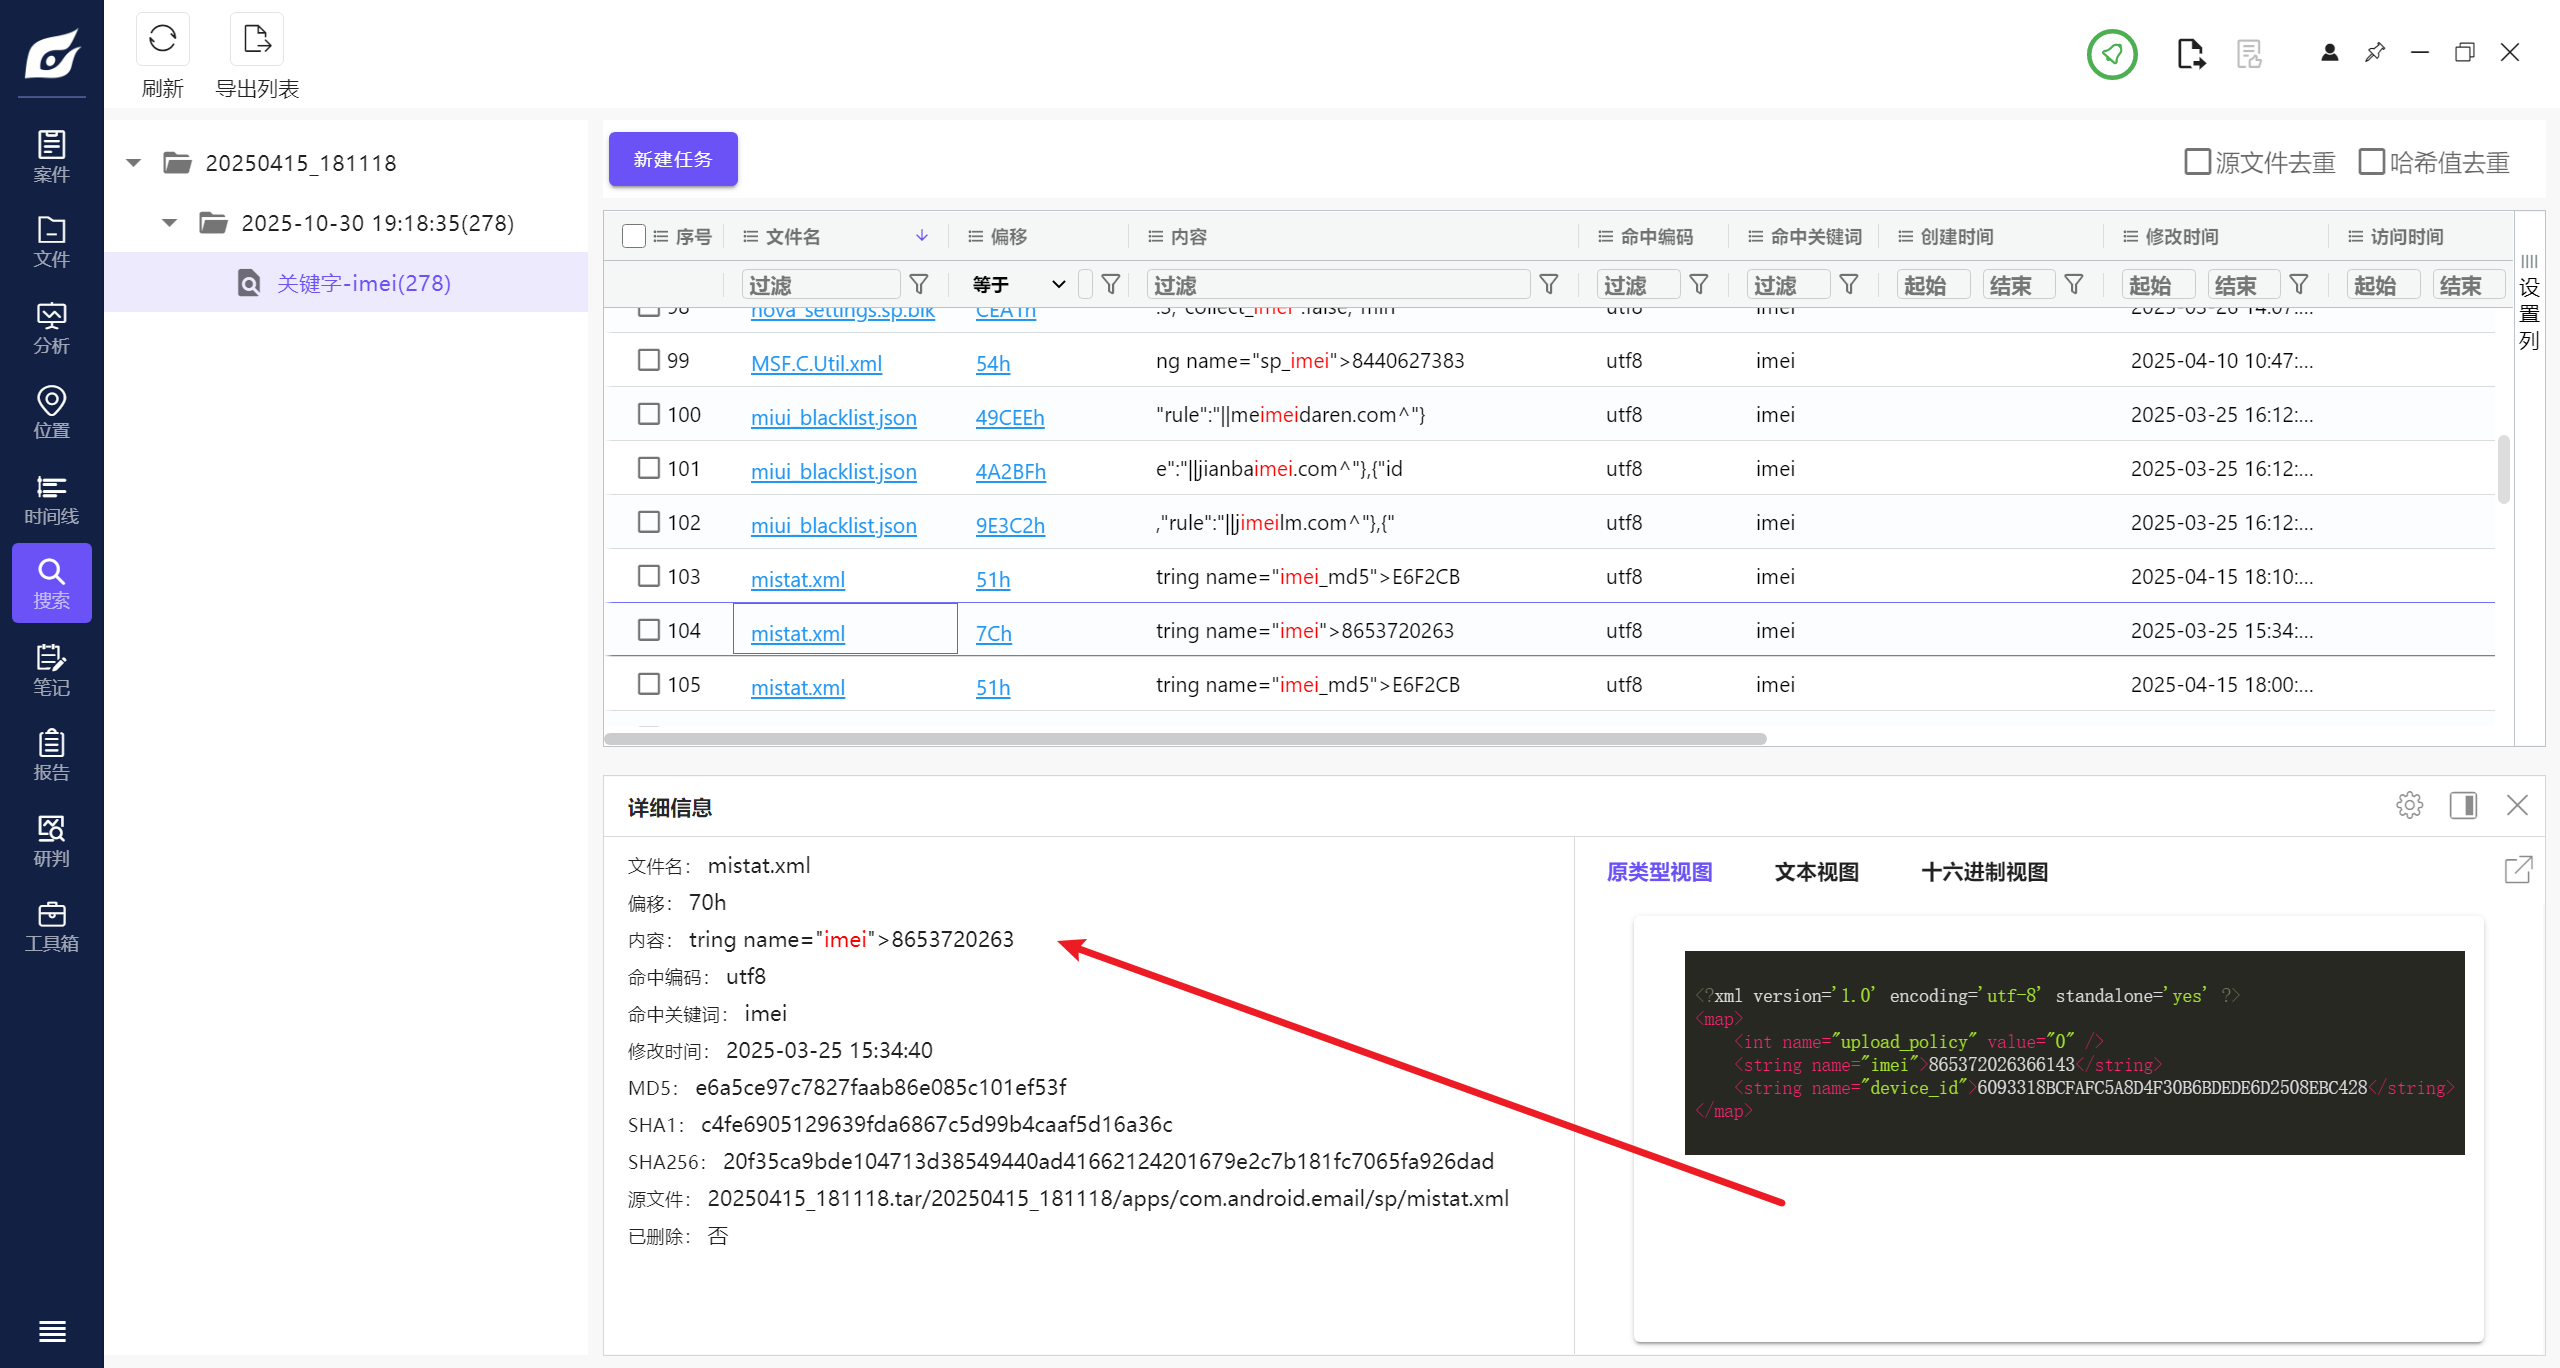Image resolution: width=2560 pixels, height=1368 pixels.
Task: Check the checkbox for row 104
Action: pyautogui.click(x=649, y=630)
